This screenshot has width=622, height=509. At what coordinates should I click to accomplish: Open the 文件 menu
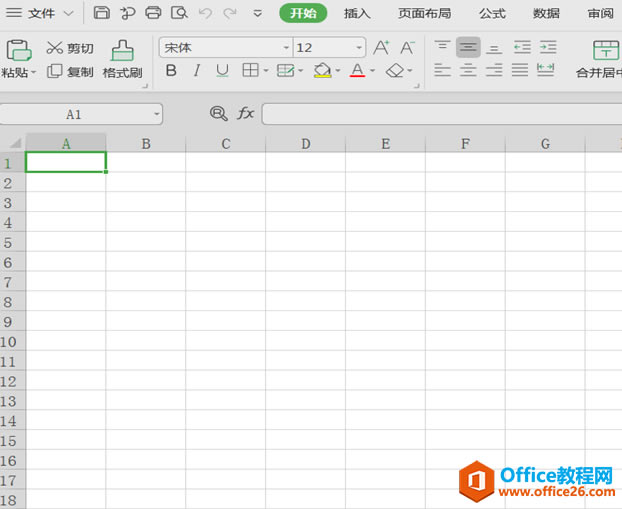[x=41, y=13]
